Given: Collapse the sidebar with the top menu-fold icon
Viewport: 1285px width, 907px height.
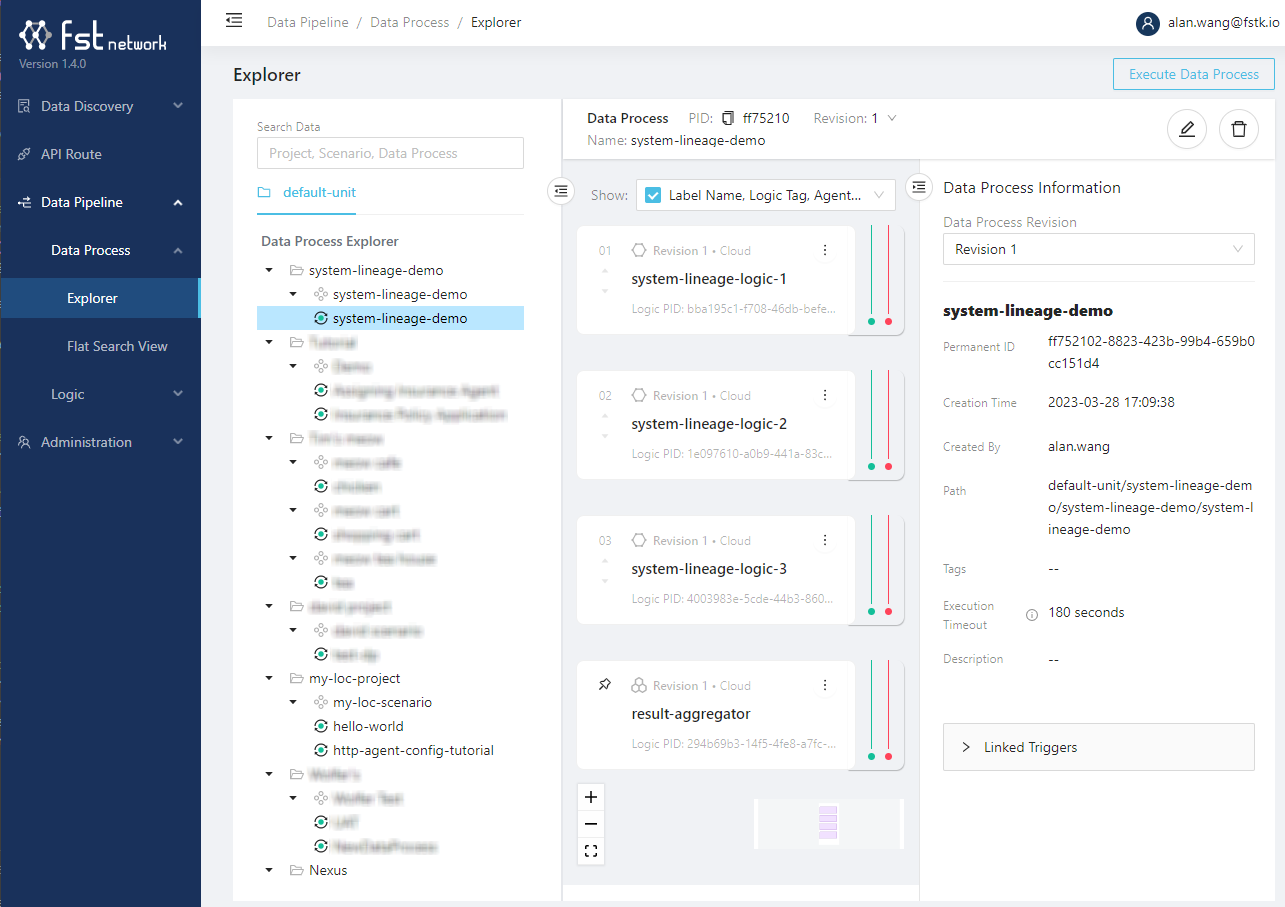Looking at the screenshot, I should 234,20.
